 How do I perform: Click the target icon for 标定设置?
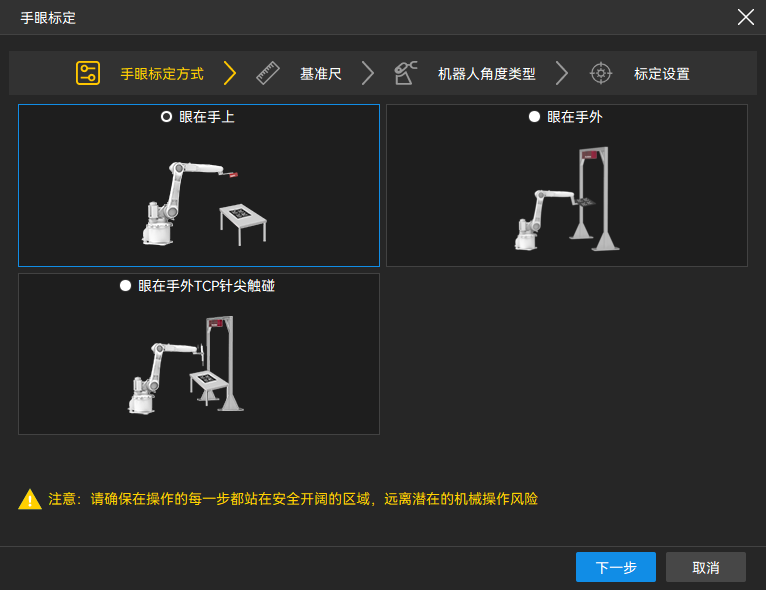tap(600, 73)
